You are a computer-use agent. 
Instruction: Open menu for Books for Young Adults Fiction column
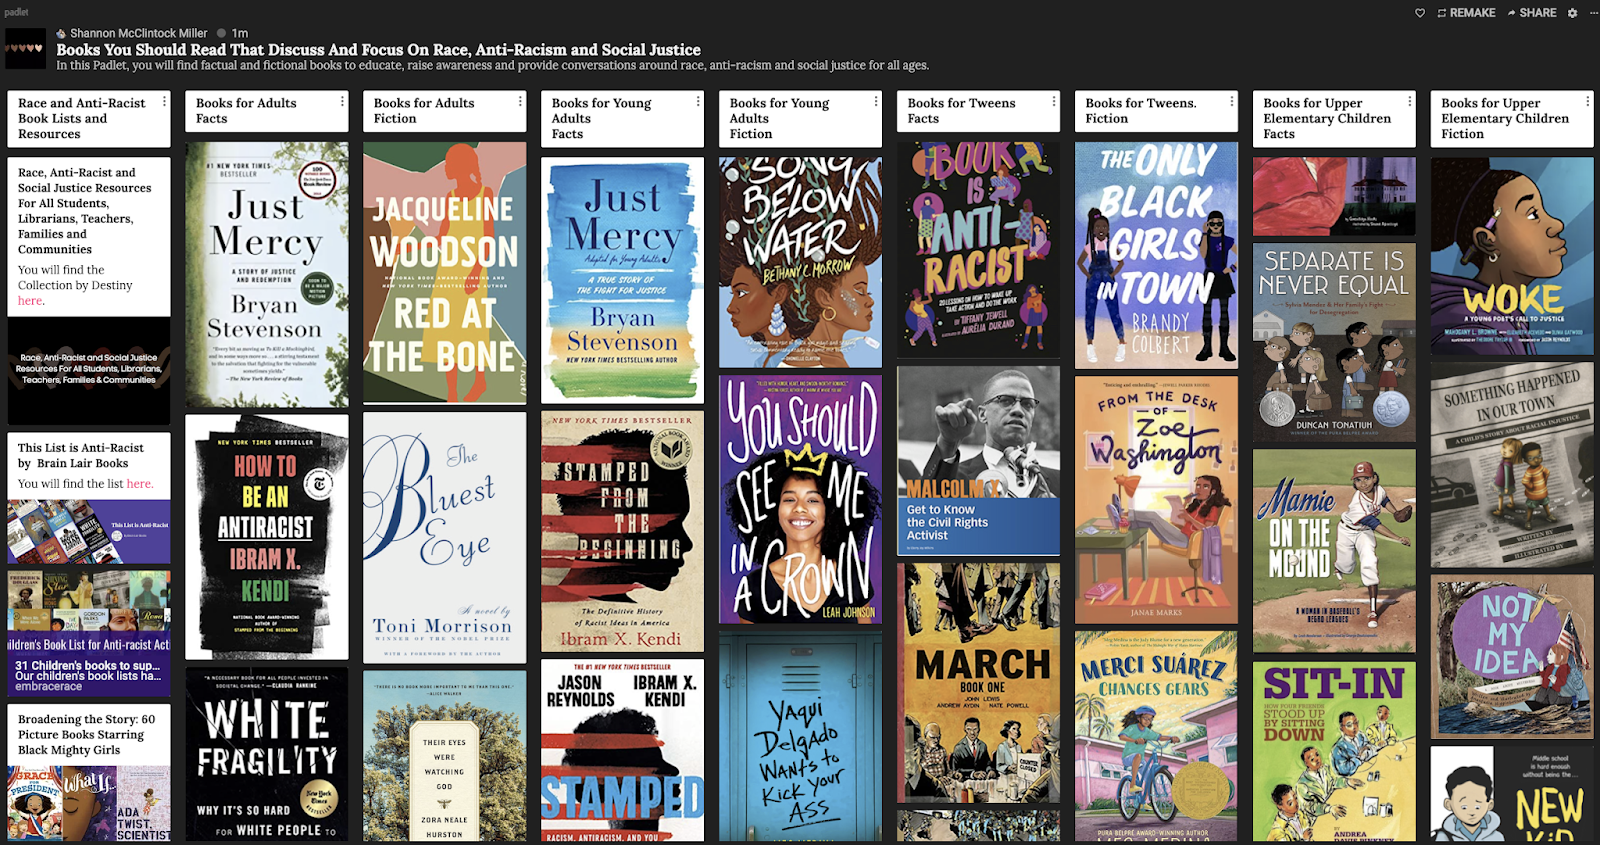click(876, 101)
